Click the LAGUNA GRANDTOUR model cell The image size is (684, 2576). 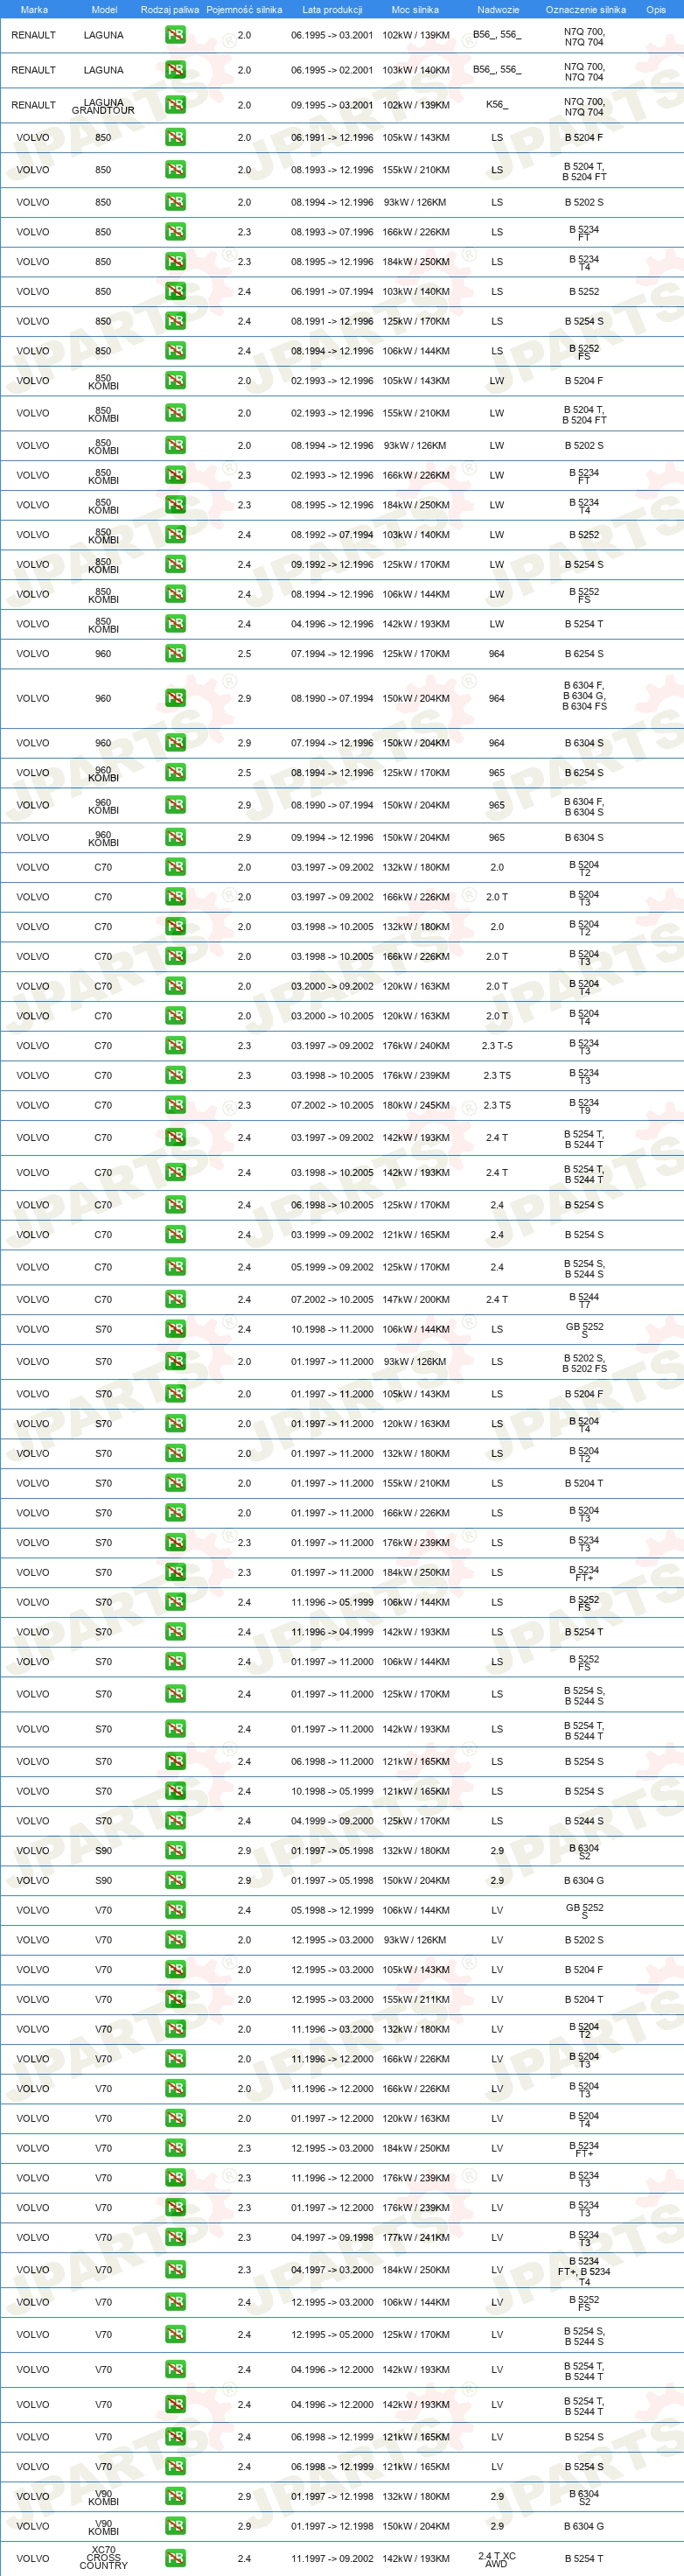[x=103, y=106]
